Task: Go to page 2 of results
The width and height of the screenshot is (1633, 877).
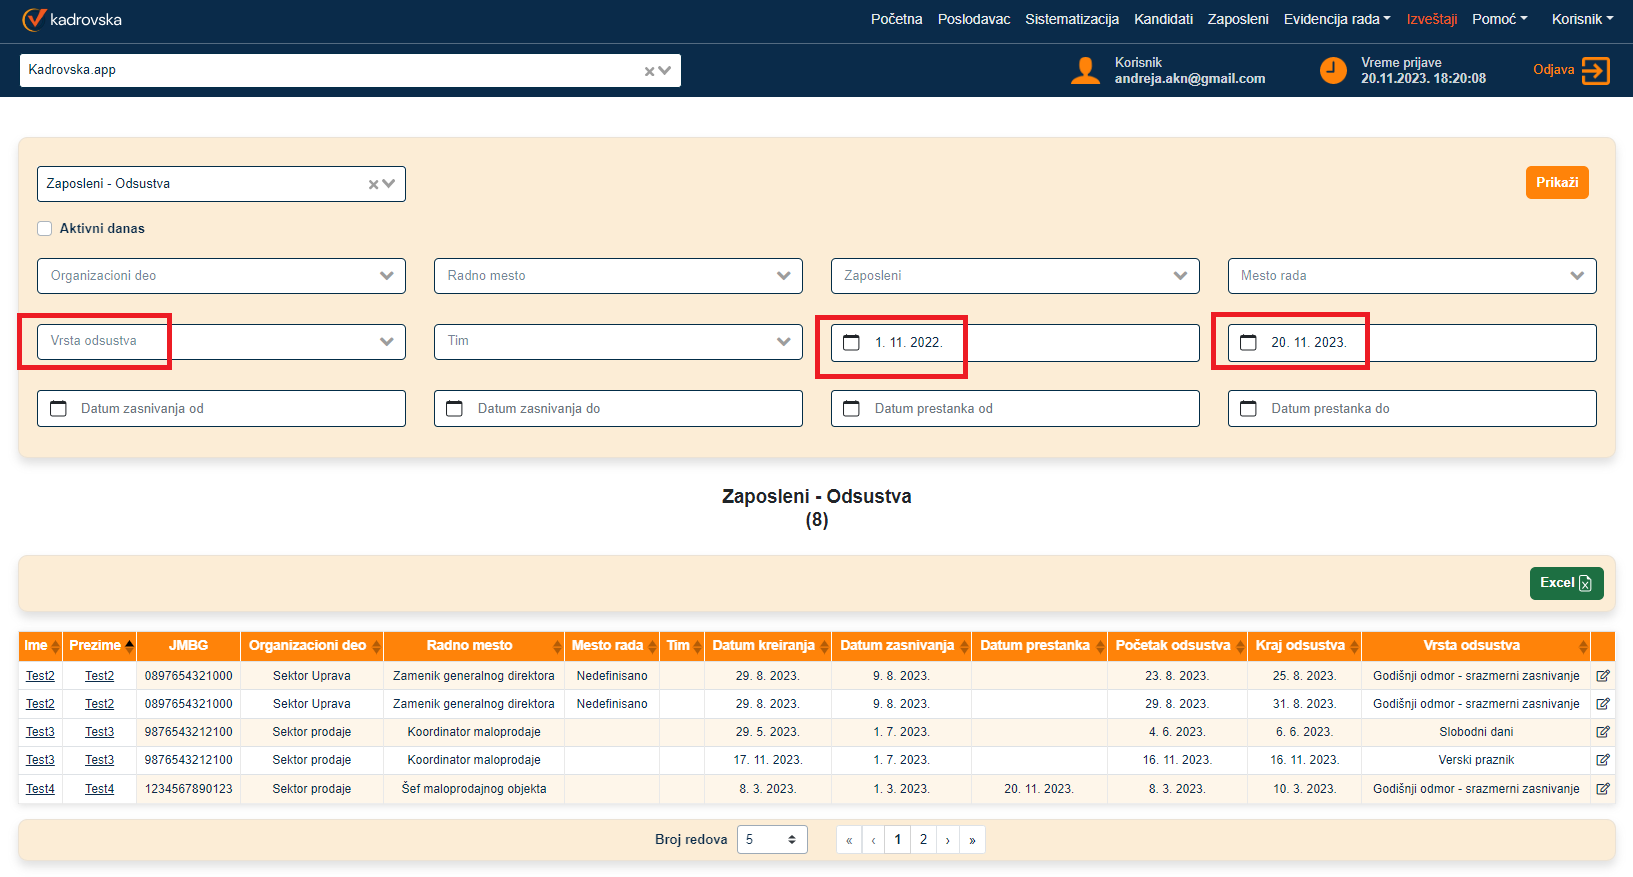Action: [923, 840]
